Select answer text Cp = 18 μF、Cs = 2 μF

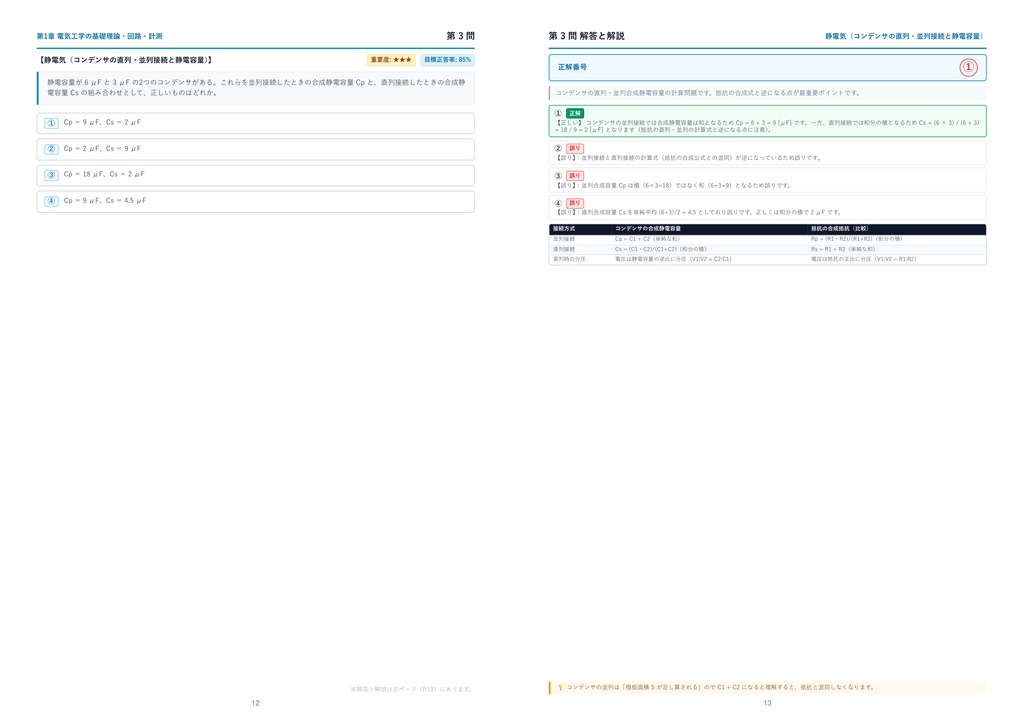(x=104, y=174)
